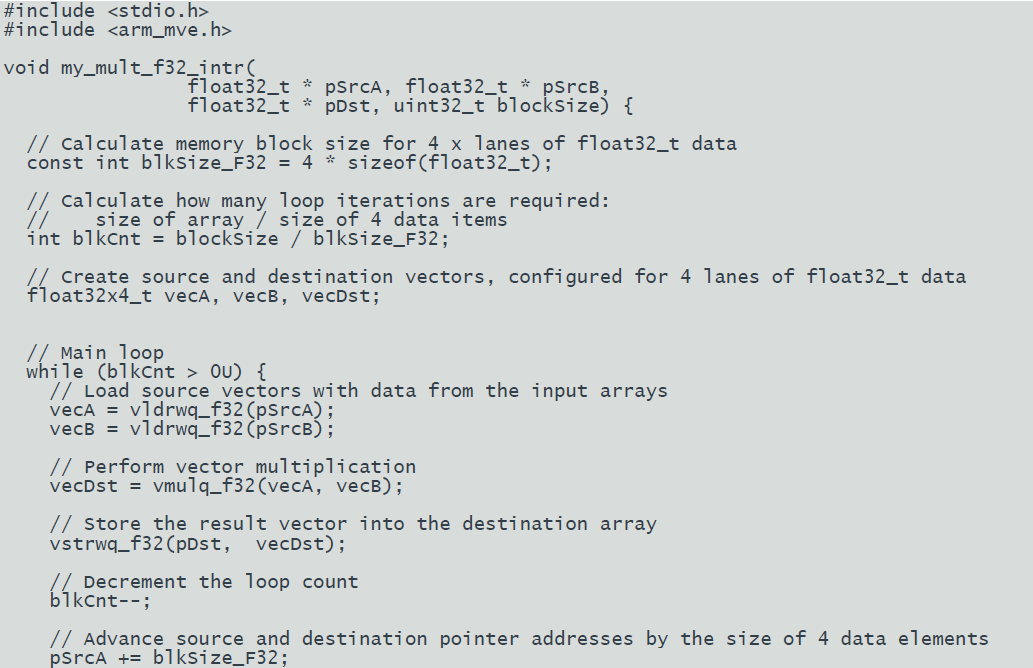Click the 'pSrcA += blkSize_F32;' line

click(169, 658)
